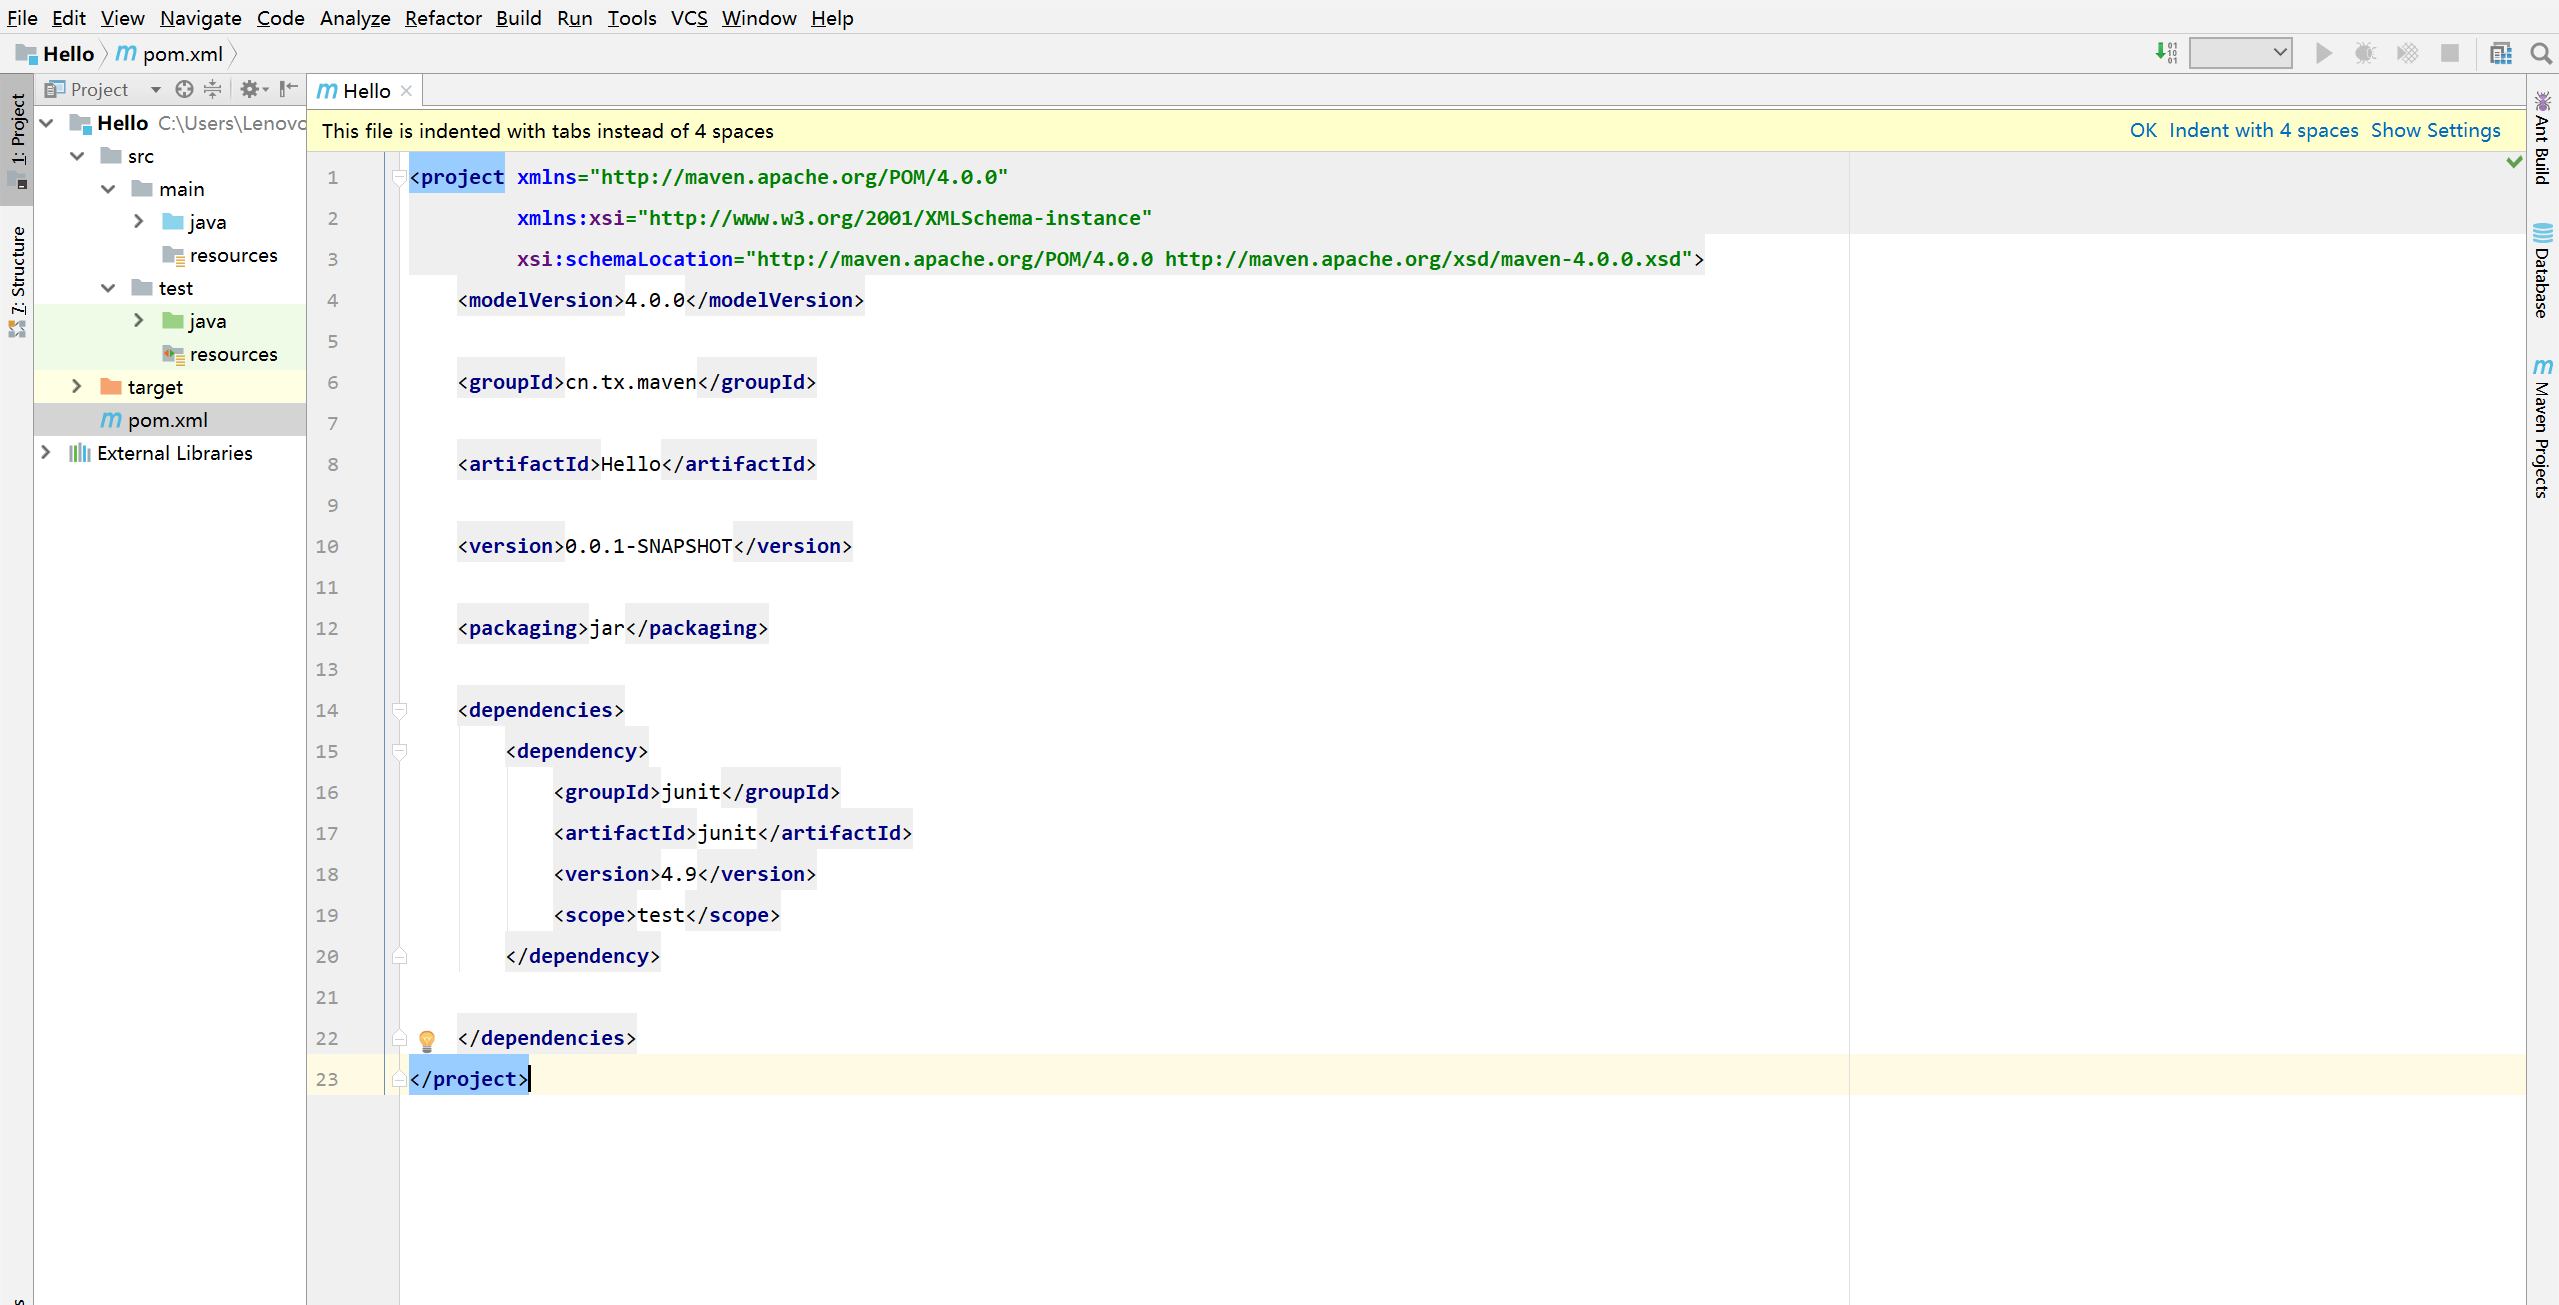Toggle fold marker on dependency line 15
Viewport: 2559px width, 1305px height.
coord(399,751)
